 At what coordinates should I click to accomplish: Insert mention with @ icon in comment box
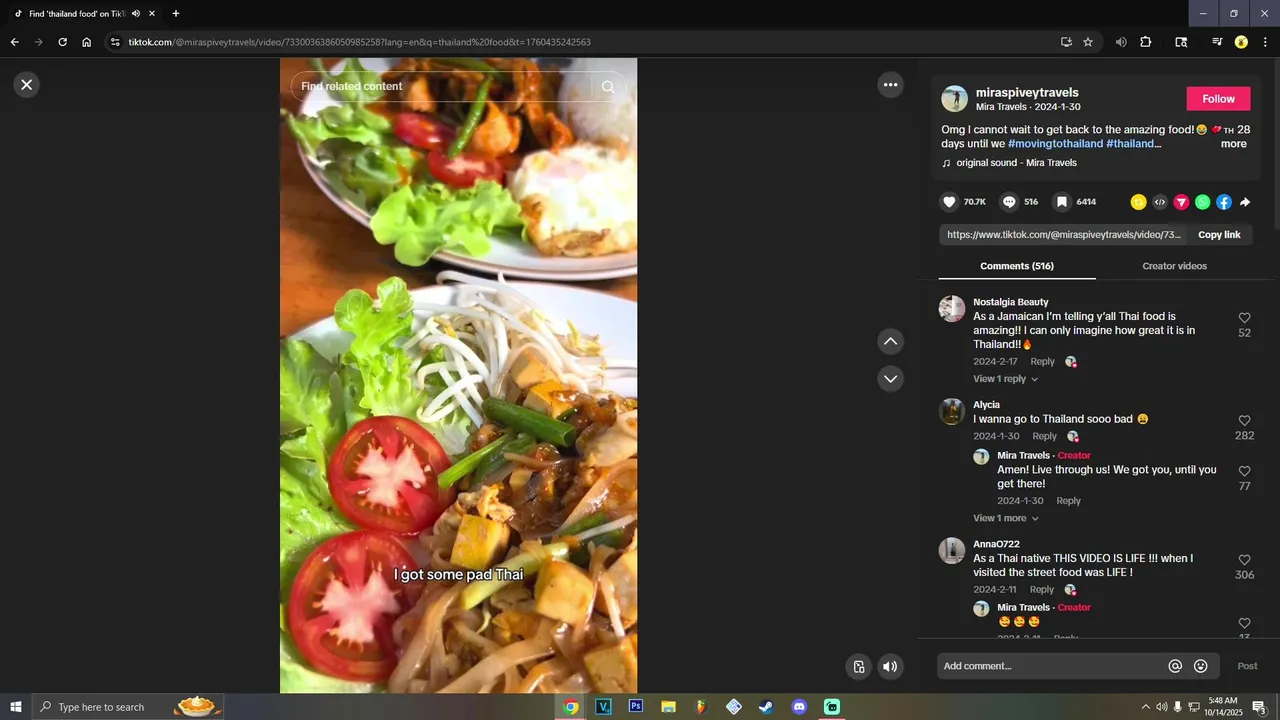[1175, 666]
